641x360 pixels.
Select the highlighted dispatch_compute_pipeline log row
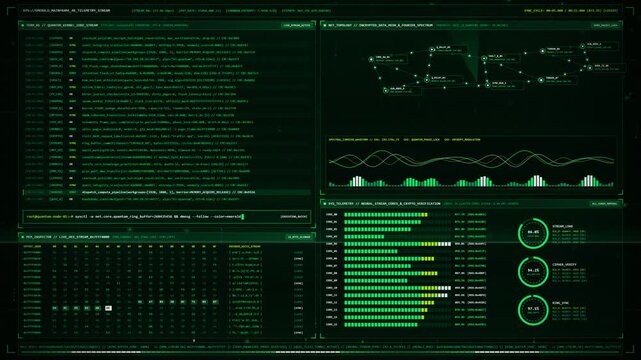[x=167, y=192]
